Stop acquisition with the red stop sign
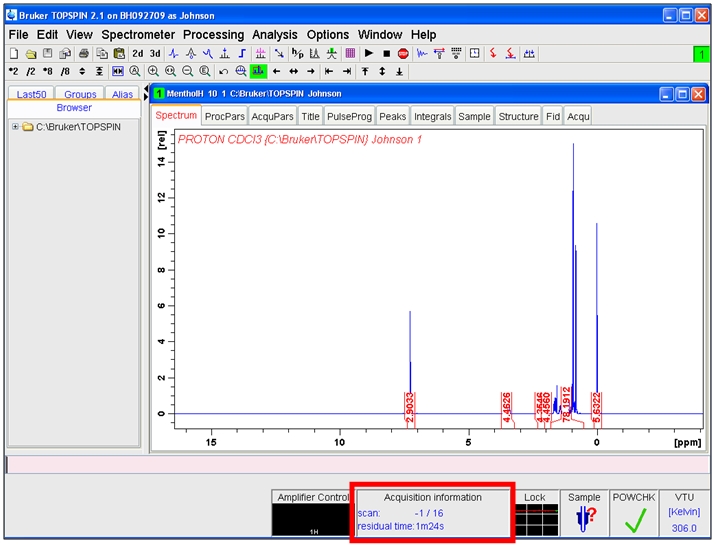This screenshot has width=718, height=546. [x=403, y=54]
